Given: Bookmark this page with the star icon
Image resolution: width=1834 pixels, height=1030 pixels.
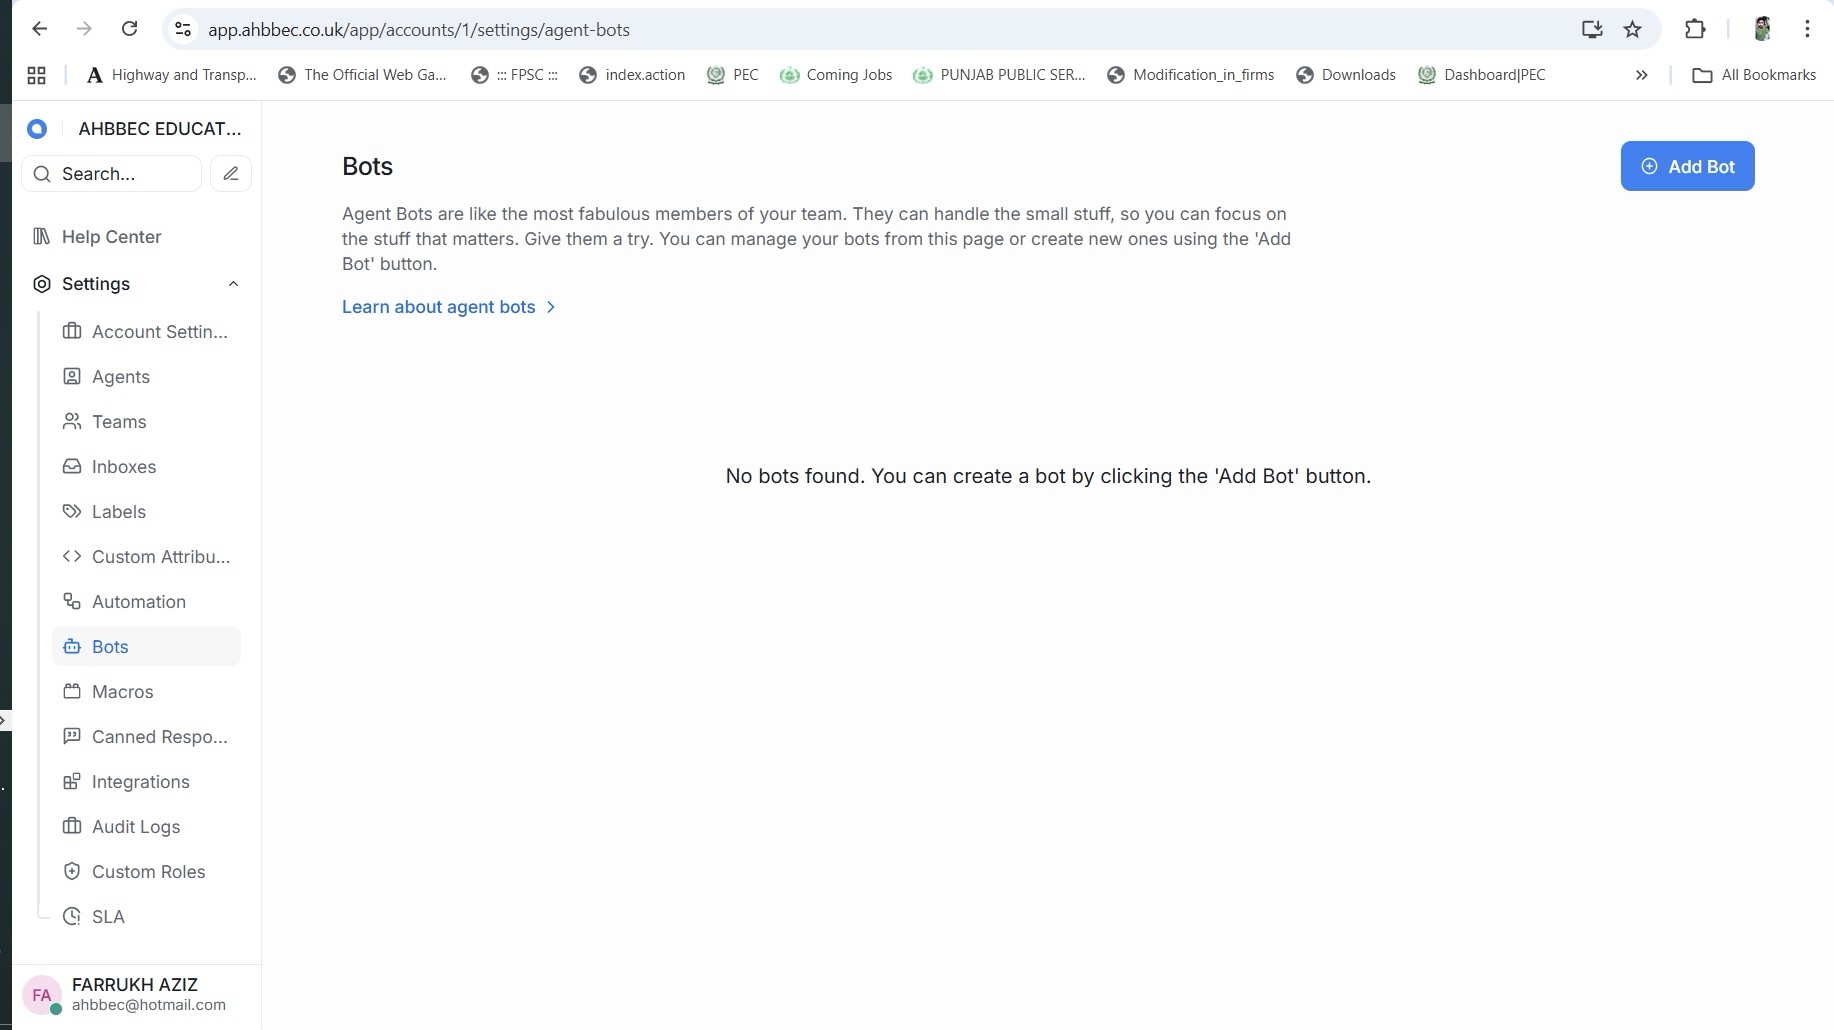Looking at the screenshot, I should 1632,29.
